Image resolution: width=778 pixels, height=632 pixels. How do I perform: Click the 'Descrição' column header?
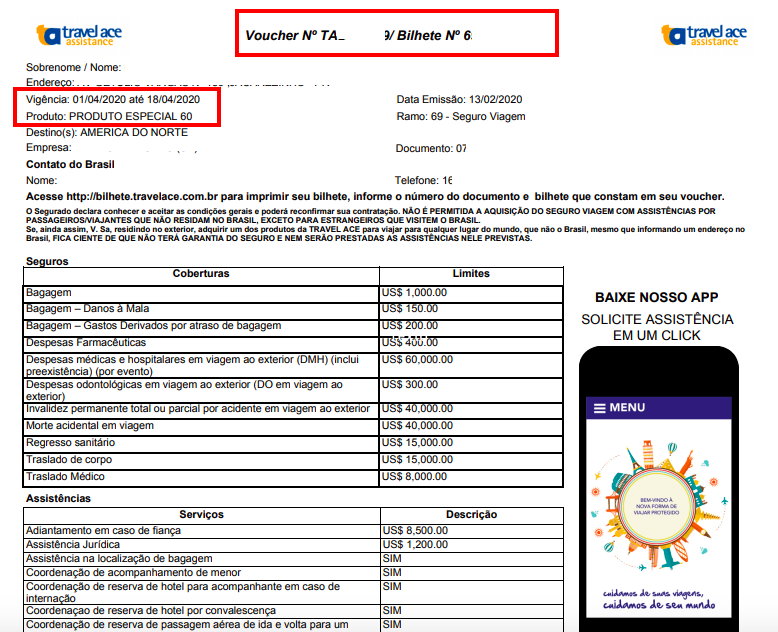click(x=471, y=514)
